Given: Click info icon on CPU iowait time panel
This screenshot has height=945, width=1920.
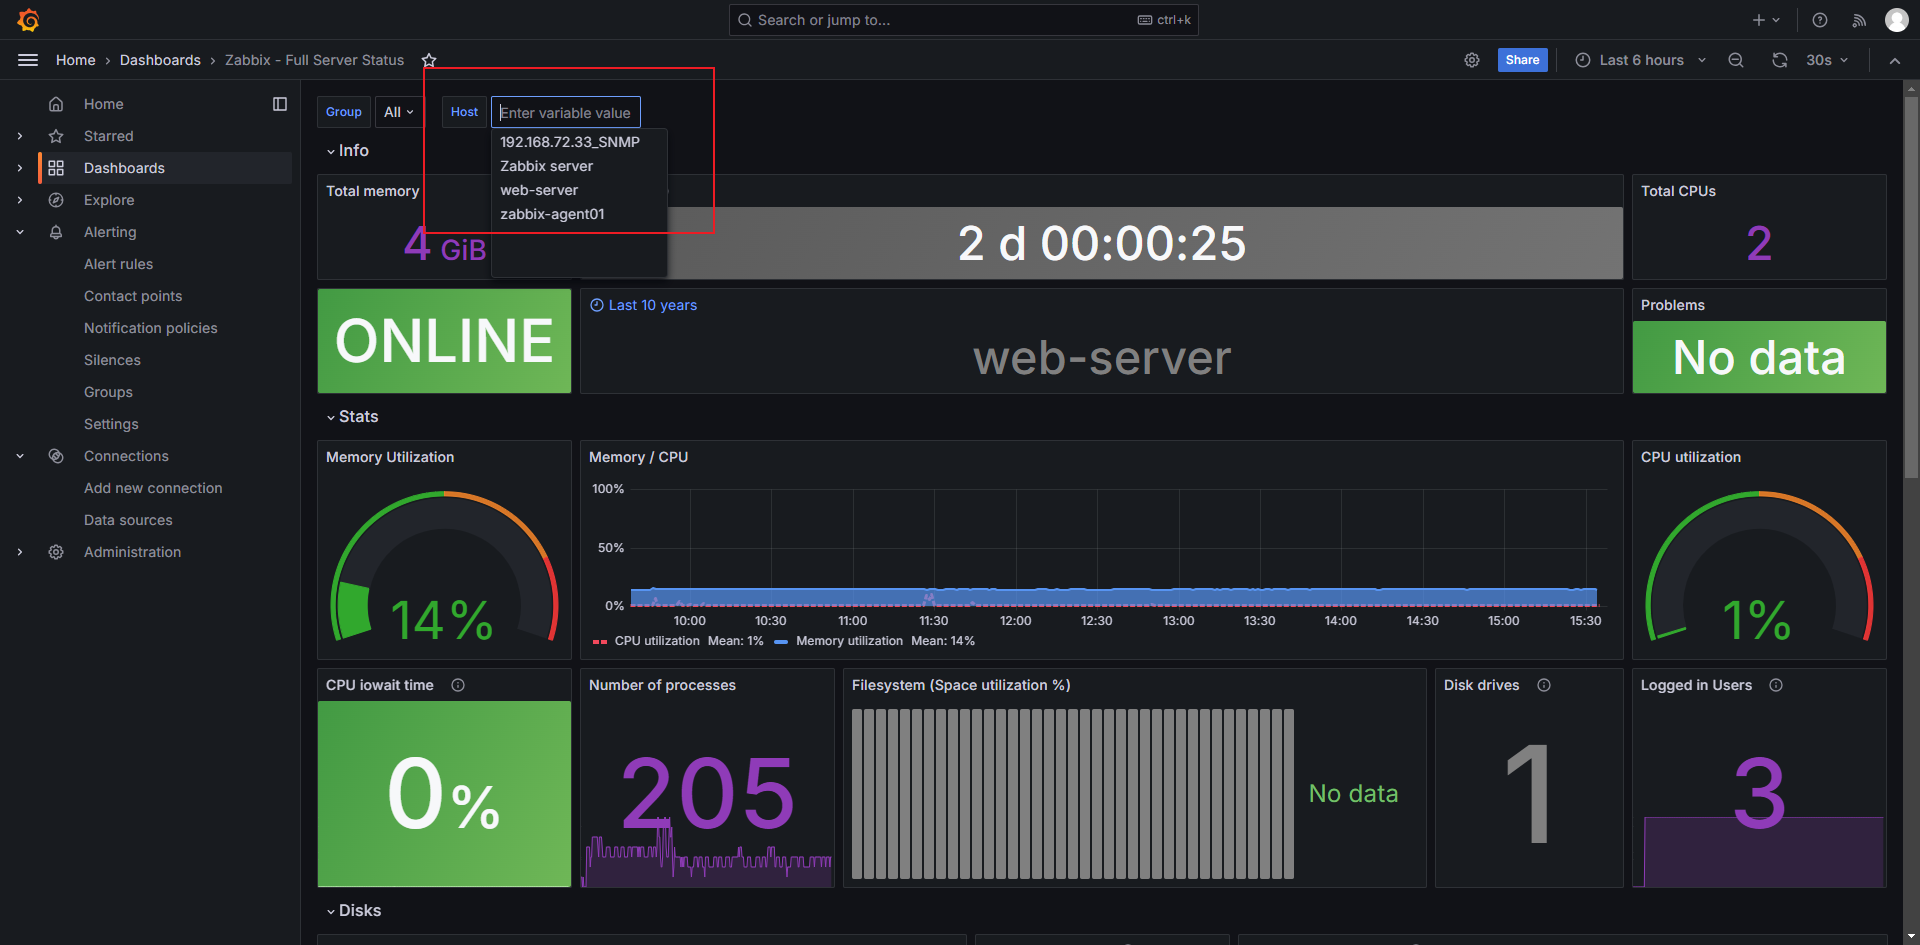Looking at the screenshot, I should point(458,685).
